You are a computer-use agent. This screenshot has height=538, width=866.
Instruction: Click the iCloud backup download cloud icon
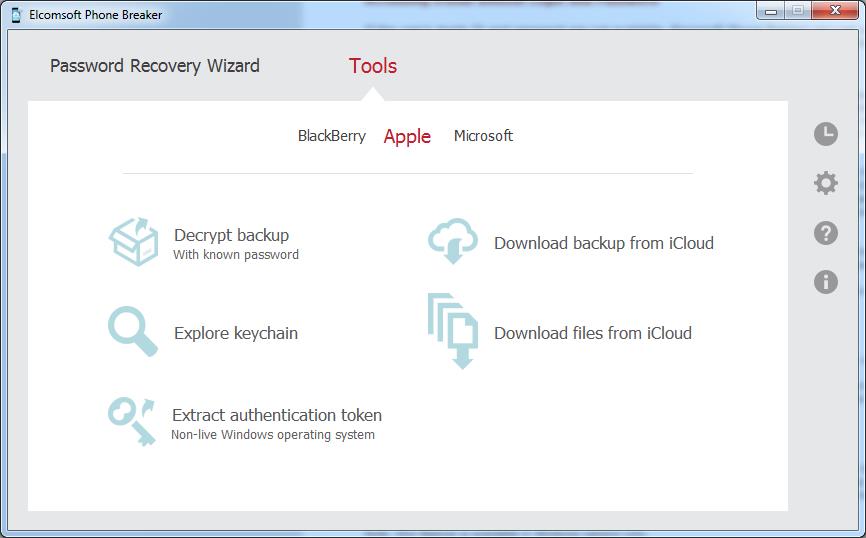[453, 241]
